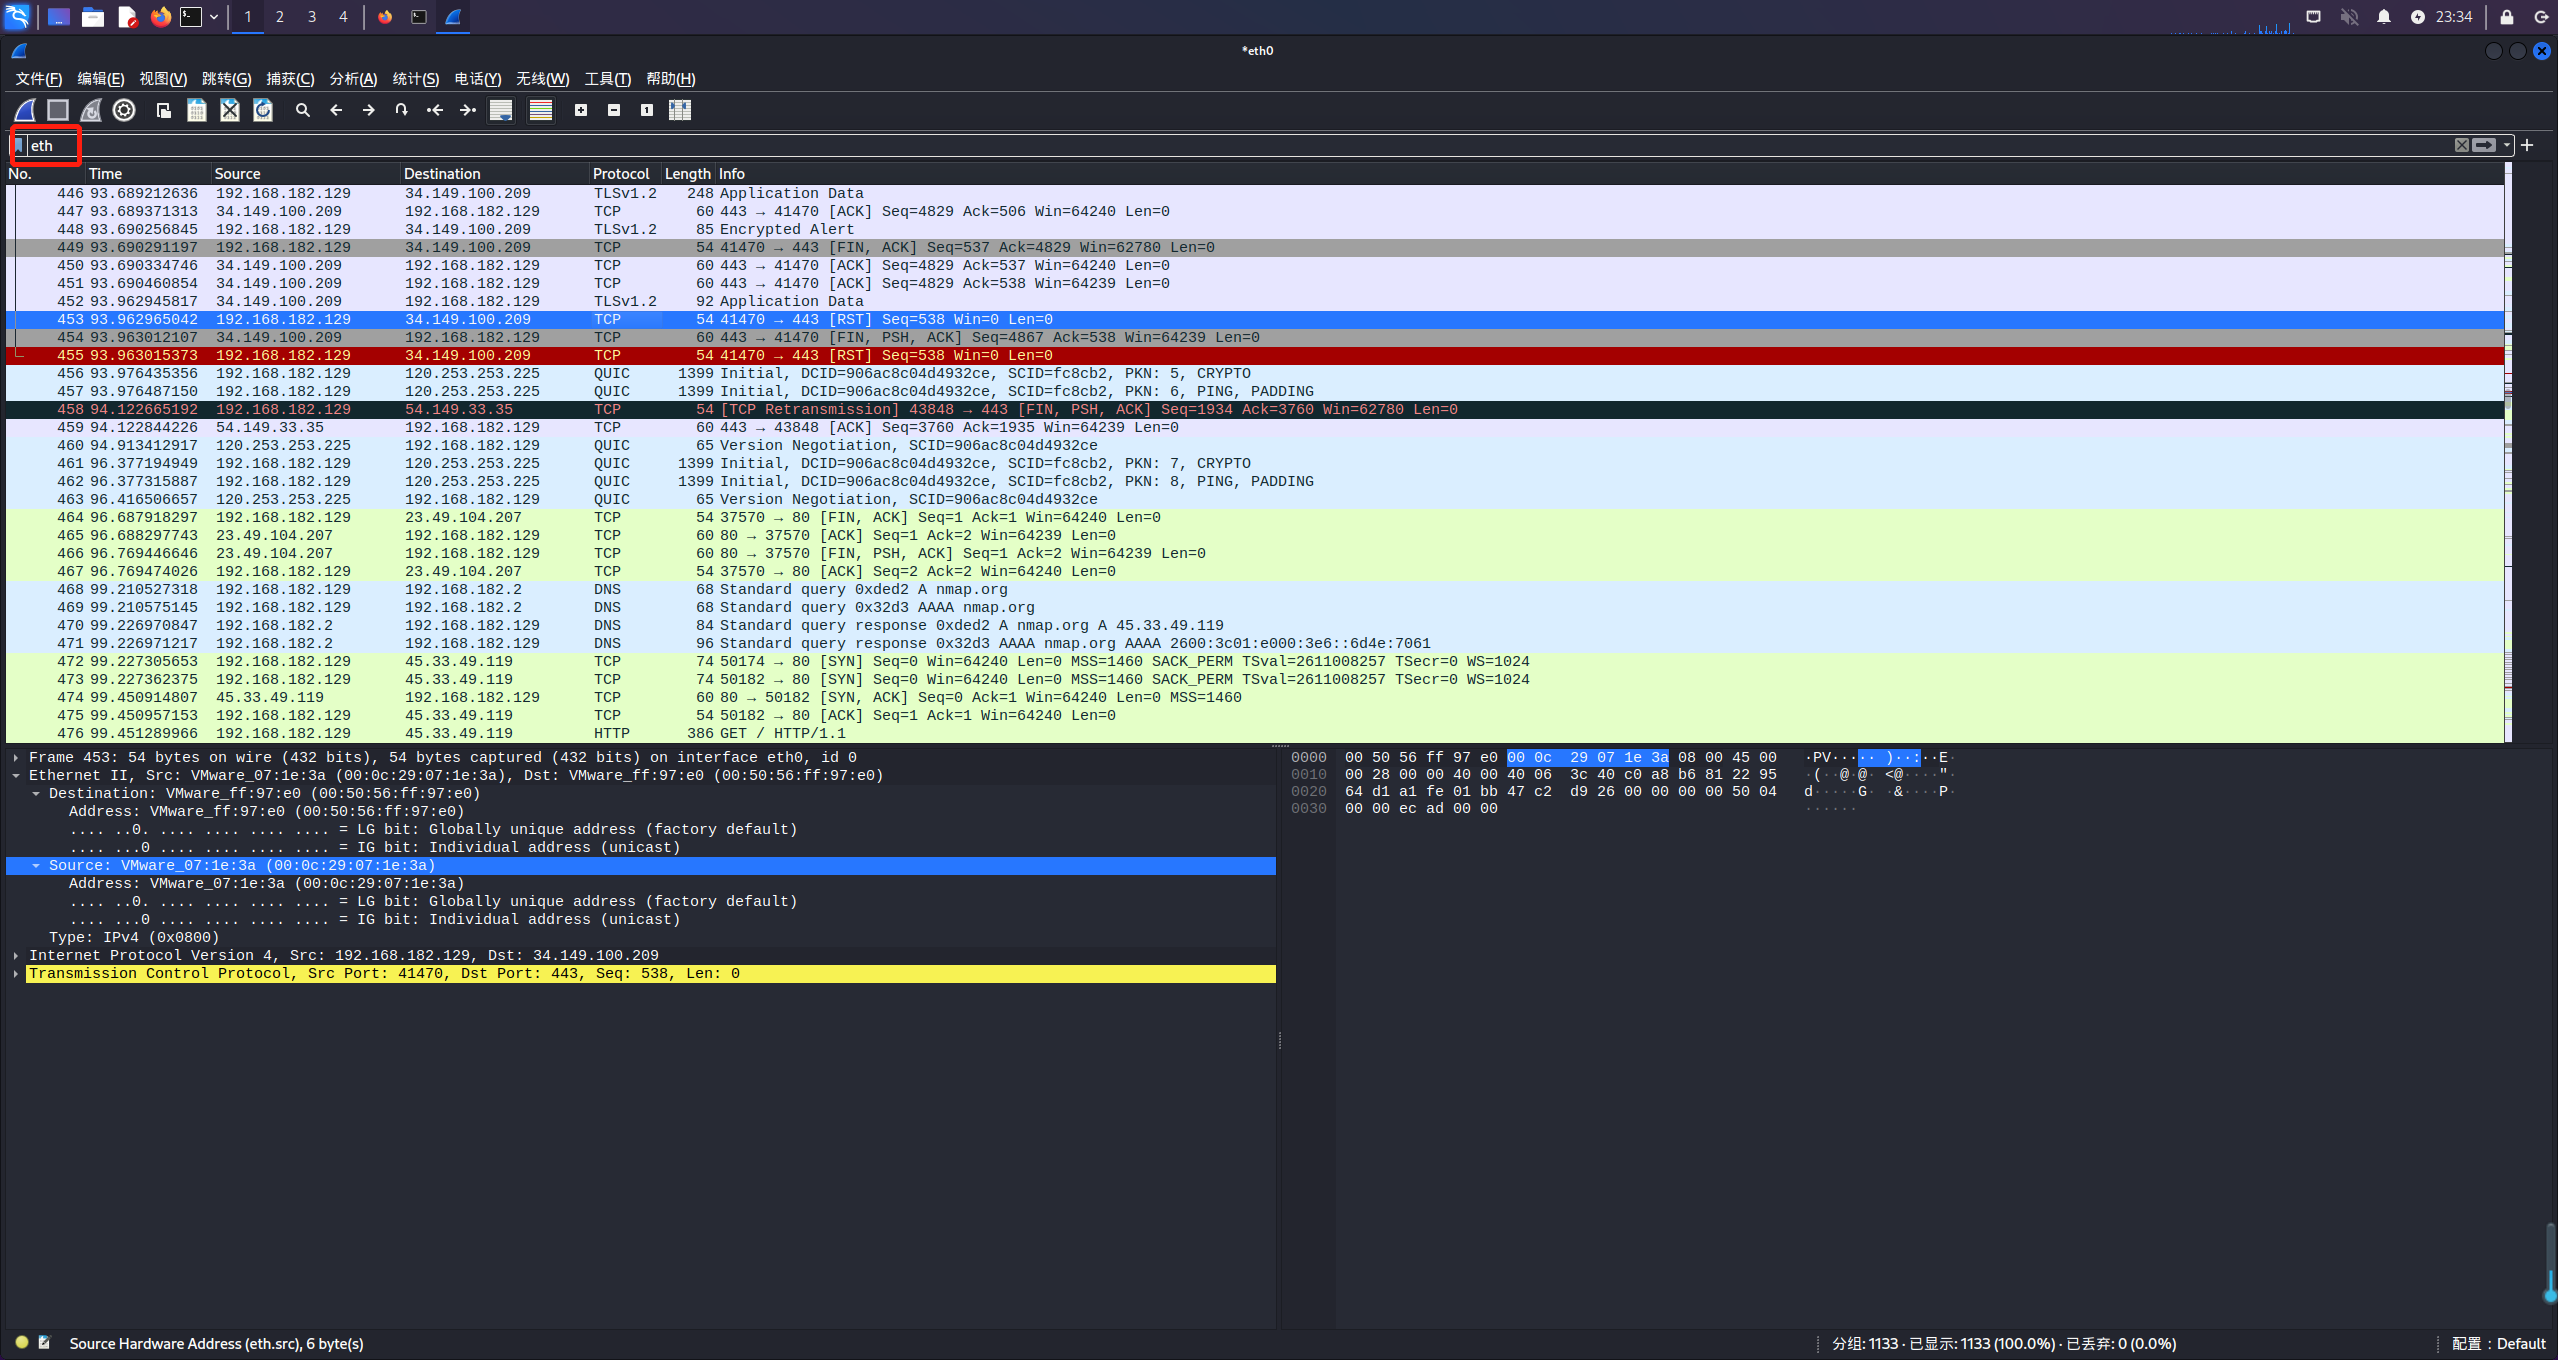Select Type: IPv4 (0x0800) field
The image size is (2558, 1360).
point(134,938)
